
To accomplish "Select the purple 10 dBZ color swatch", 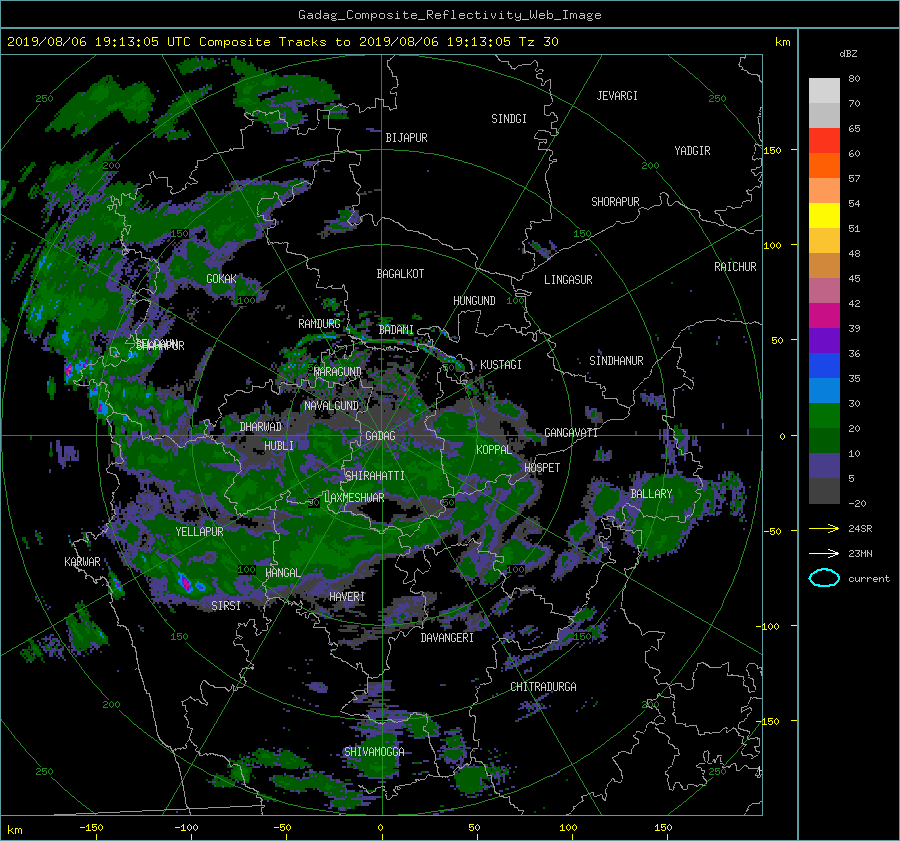I will pyautogui.click(x=824, y=466).
